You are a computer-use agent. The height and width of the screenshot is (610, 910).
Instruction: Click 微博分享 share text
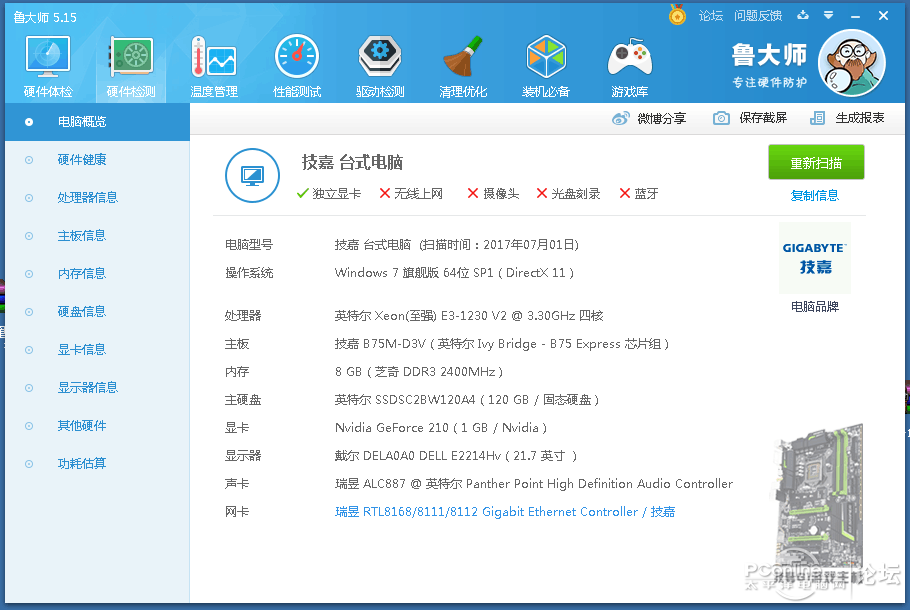pyautogui.click(x=662, y=118)
